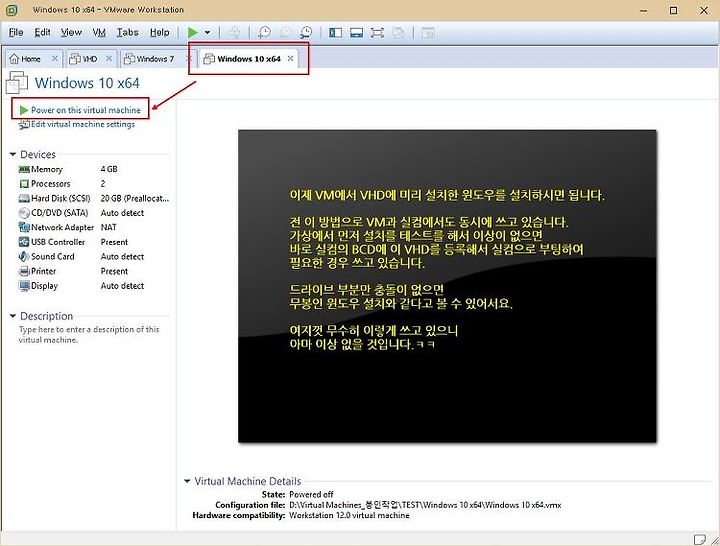The height and width of the screenshot is (546, 720).
Task: Click the message log icon in status bar
Action: point(699,539)
